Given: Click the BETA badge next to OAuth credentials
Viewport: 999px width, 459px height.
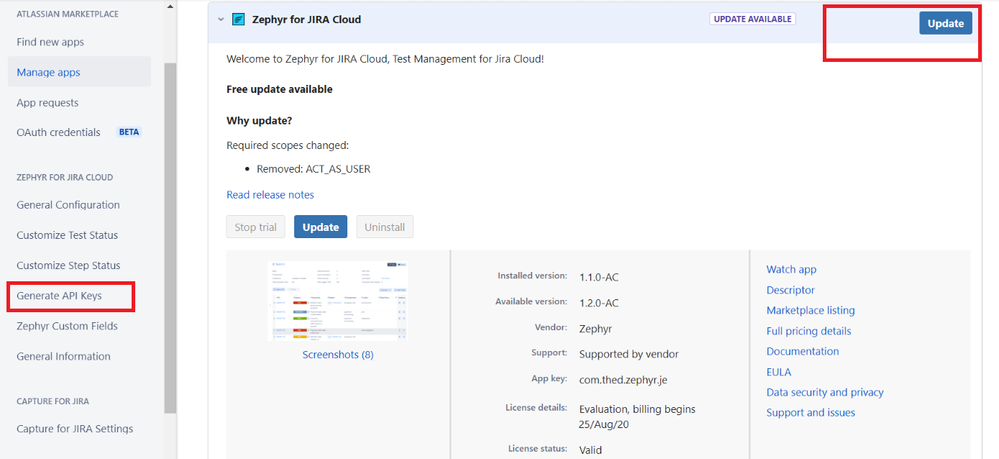Looking at the screenshot, I should pyautogui.click(x=129, y=133).
